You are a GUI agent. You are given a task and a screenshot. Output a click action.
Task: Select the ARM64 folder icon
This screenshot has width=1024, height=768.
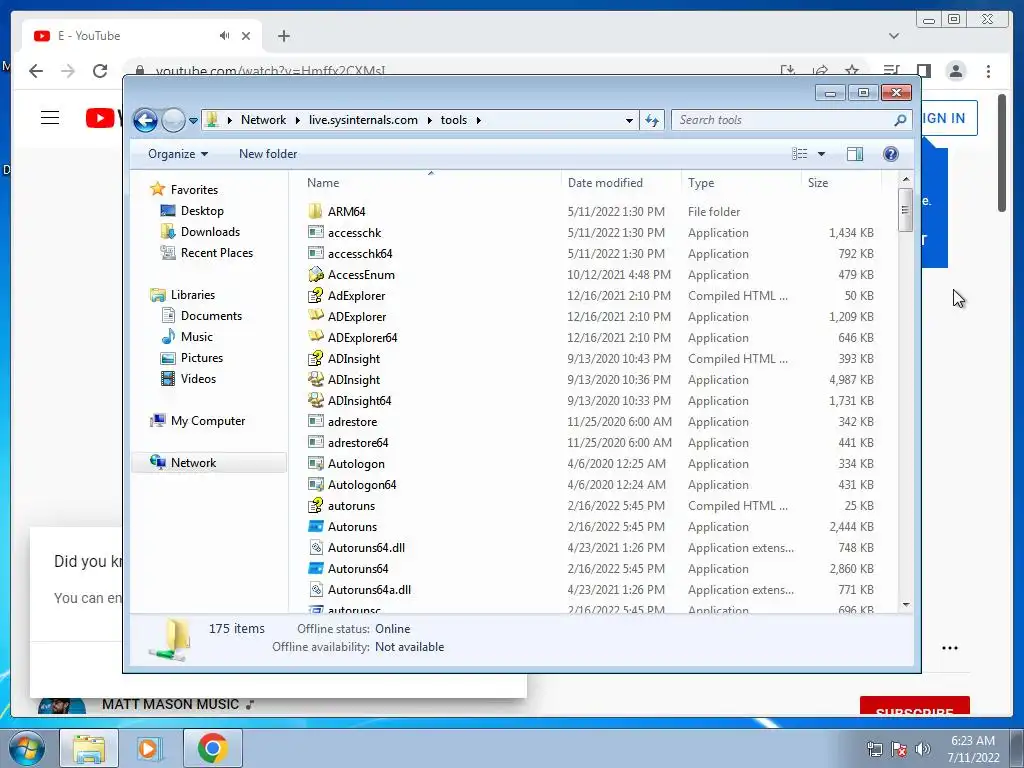click(x=315, y=211)
